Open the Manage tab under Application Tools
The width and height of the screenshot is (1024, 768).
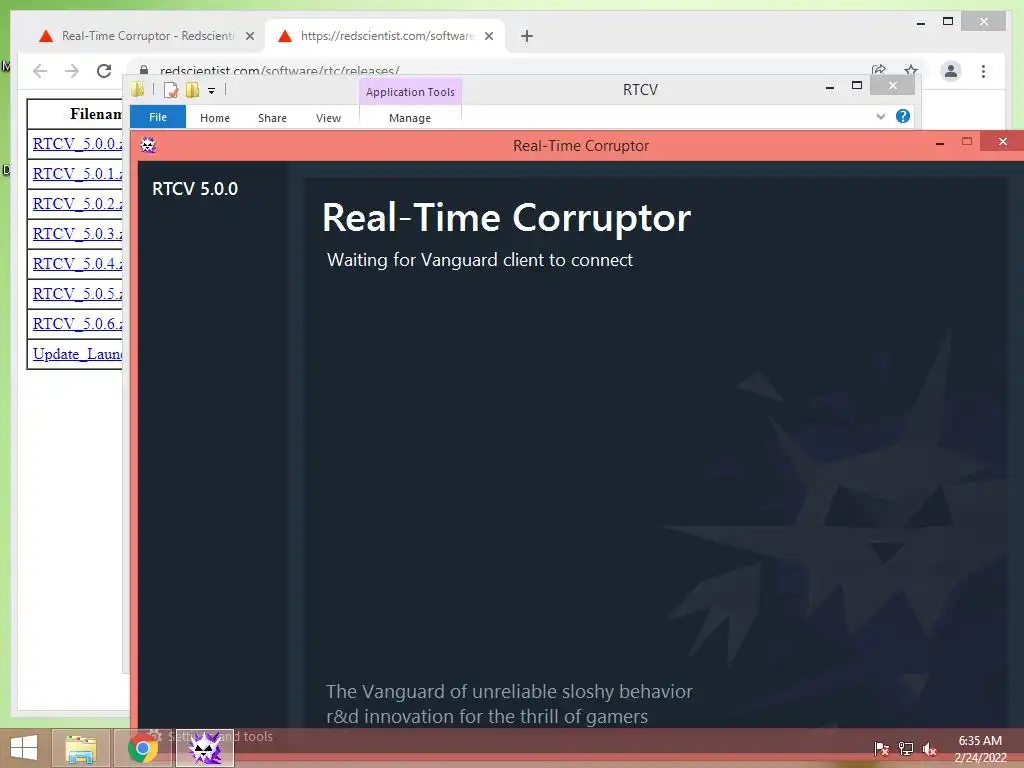pos(410,118)
